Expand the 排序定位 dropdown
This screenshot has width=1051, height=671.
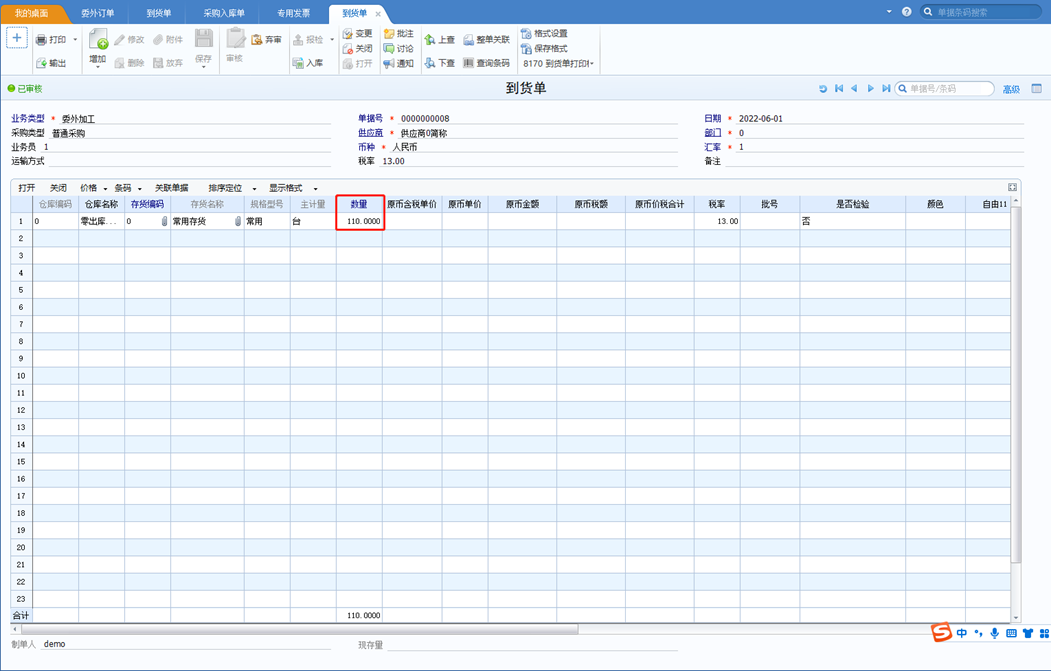coord(254,188)
